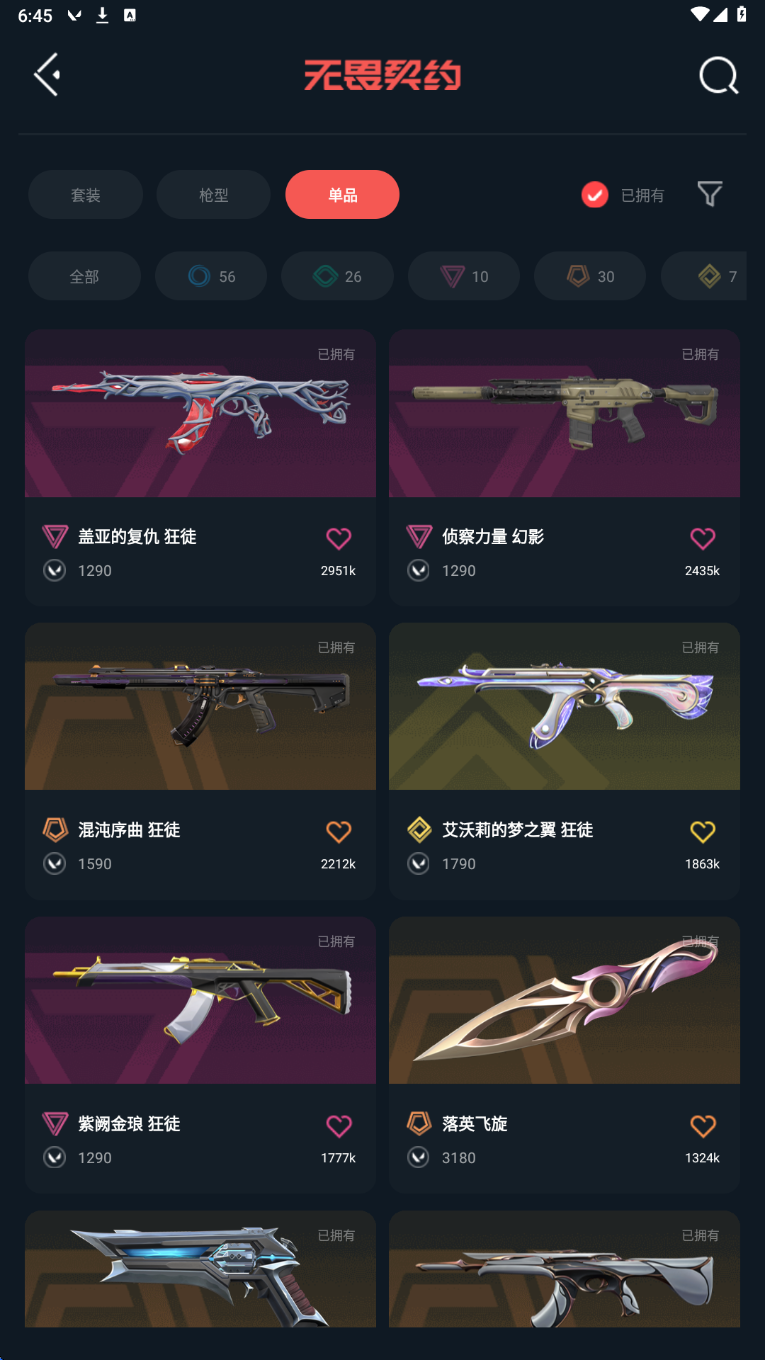This screenshot has width=765, height=1360.
Task: Choose the 全部 filter button
Action: 84,276
